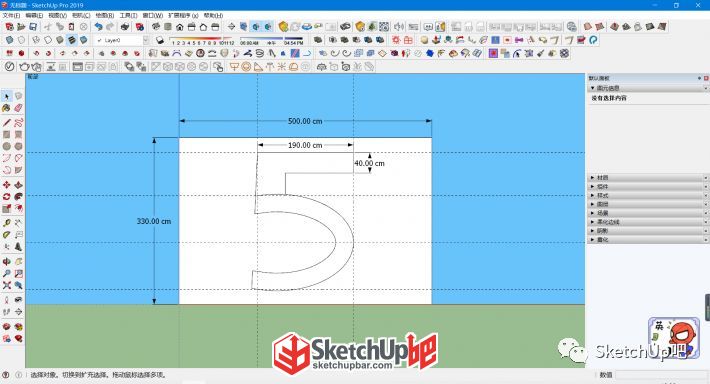Open the 扩展程序 Extensions menu
Viewport: 710px width, 384px height.
pyautogui.click(x=183, y=15)
